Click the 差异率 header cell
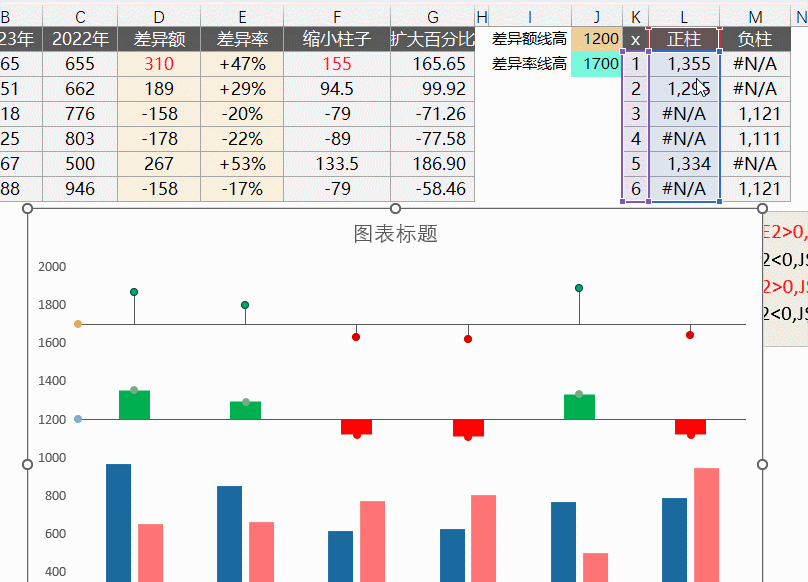The height and width of the screenshot is (582, 808). coord(242,39)
